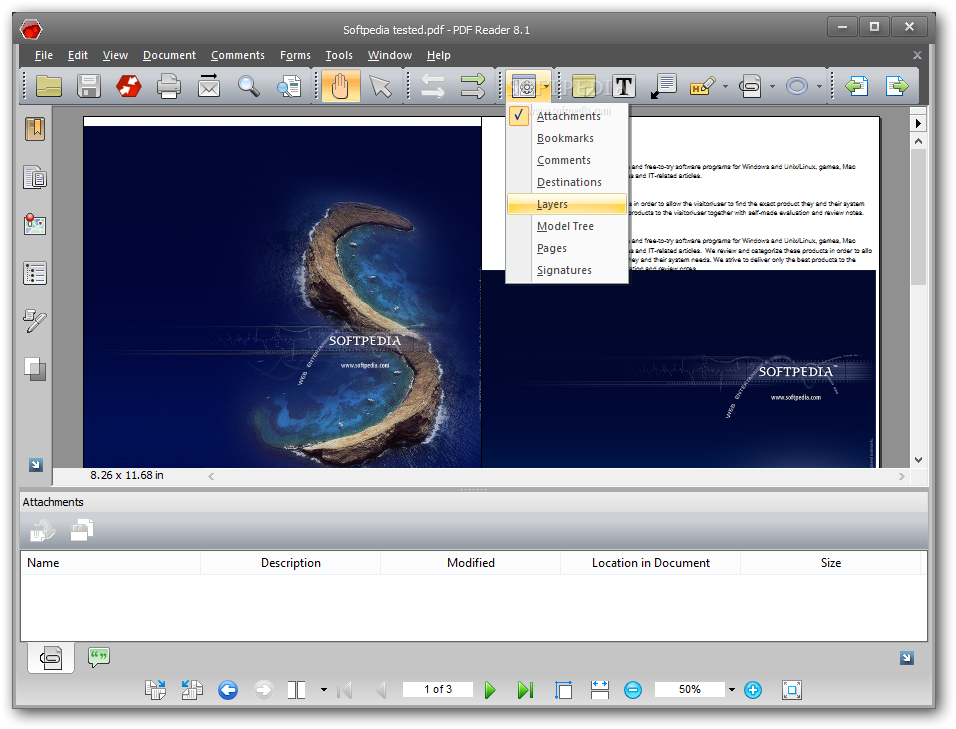Open the Document menu

pyautogui.click(x=169, y=55)
